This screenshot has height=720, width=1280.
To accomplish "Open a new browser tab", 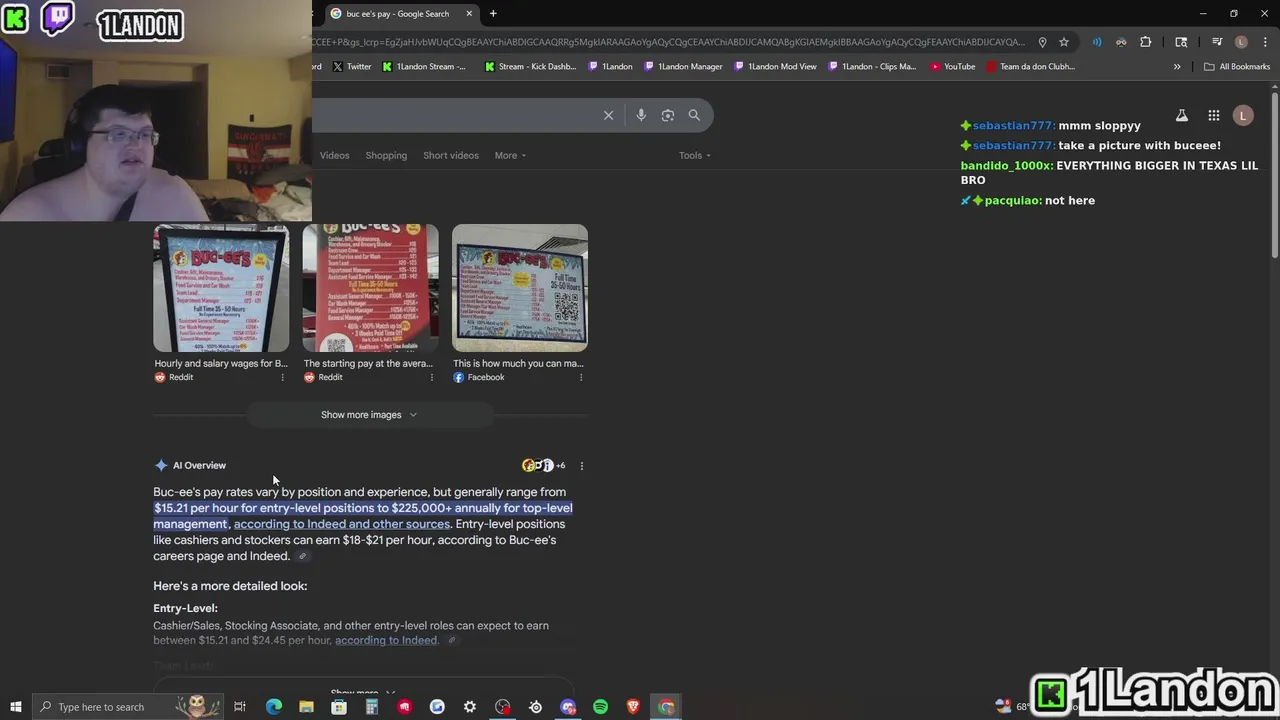I will (x=493, y=14).
